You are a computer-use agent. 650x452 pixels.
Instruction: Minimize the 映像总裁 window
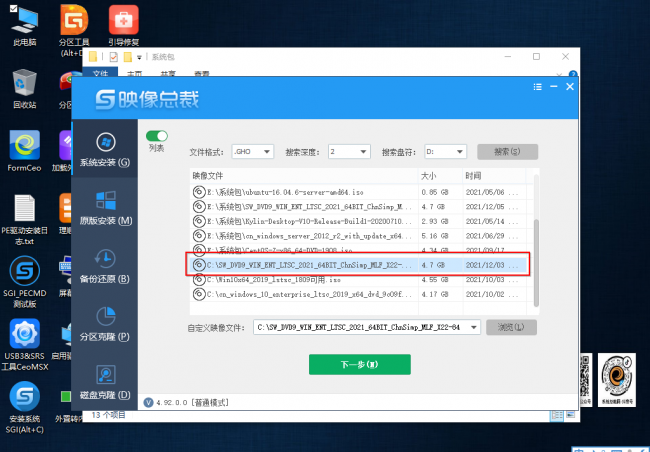coord(554,87)
